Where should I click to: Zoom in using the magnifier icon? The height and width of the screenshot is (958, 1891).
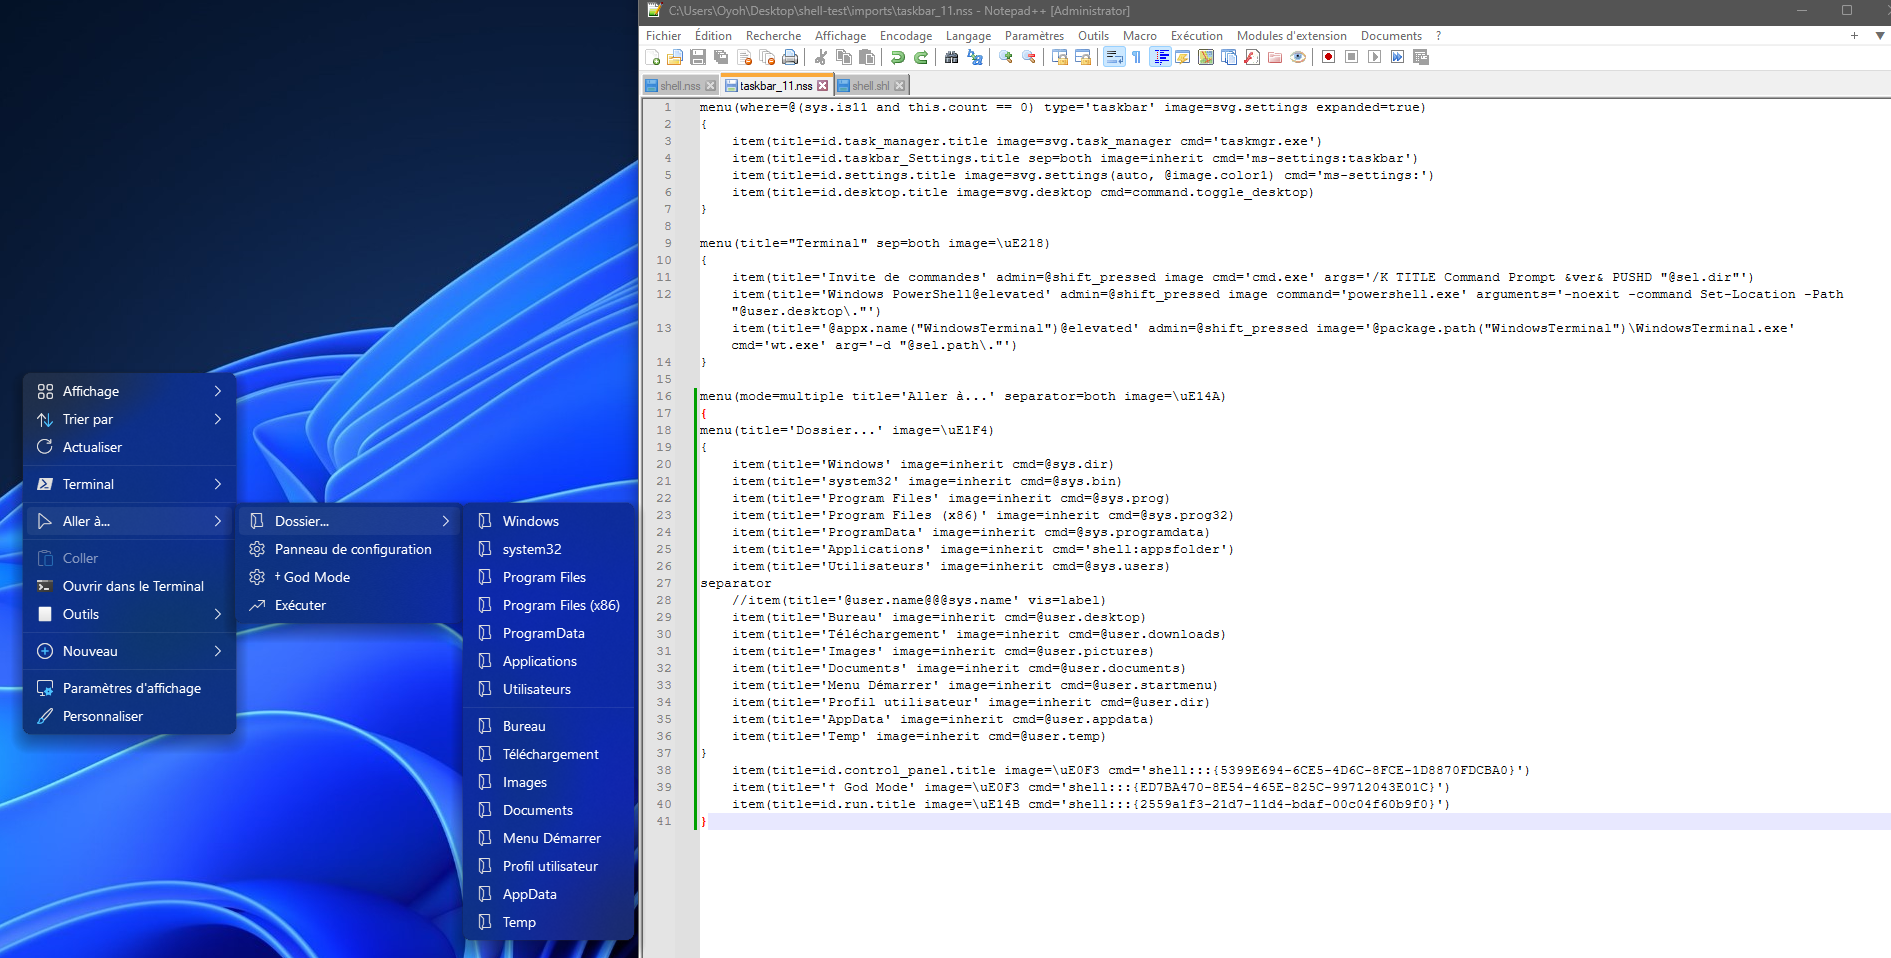(x=1005, y=57)
